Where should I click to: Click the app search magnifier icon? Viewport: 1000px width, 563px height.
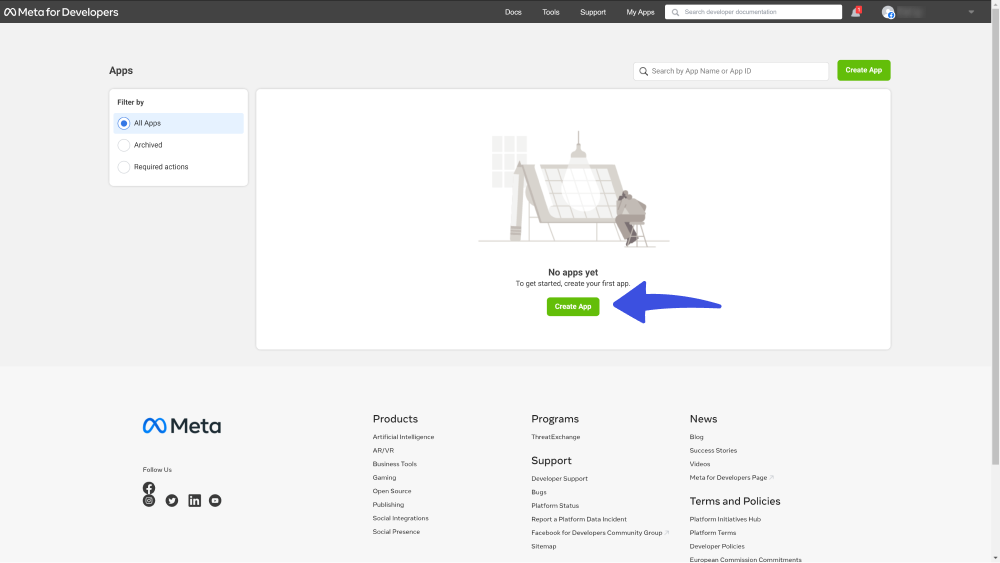(643, 71)
